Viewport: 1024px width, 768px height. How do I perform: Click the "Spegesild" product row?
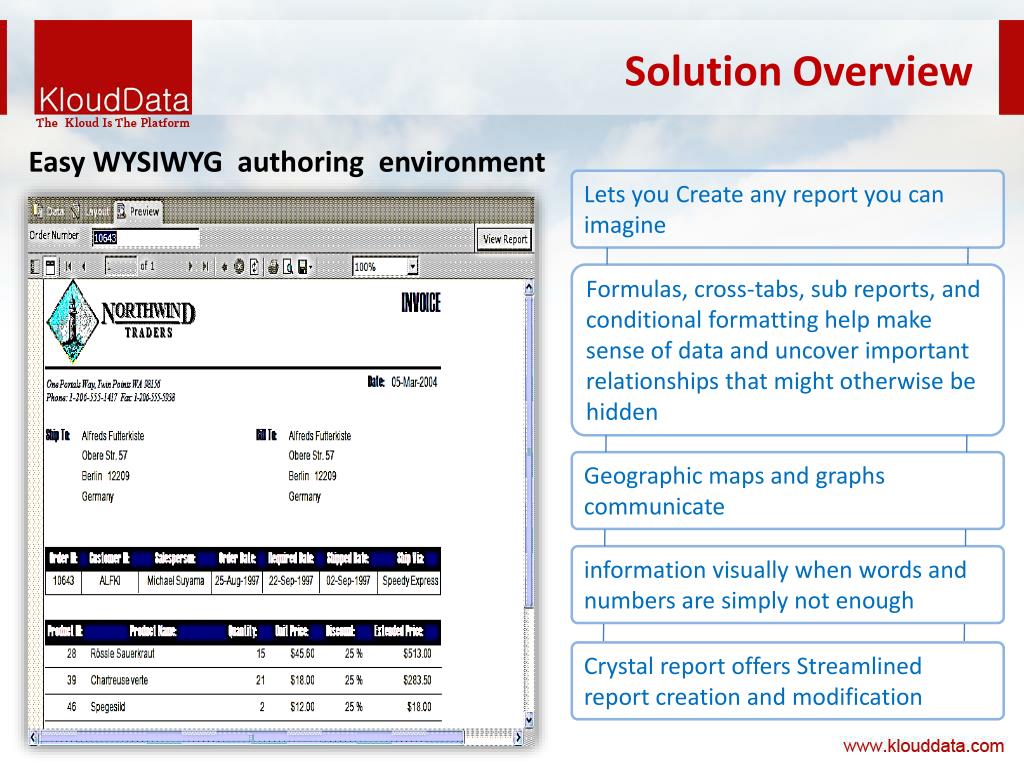click(243, 707)
